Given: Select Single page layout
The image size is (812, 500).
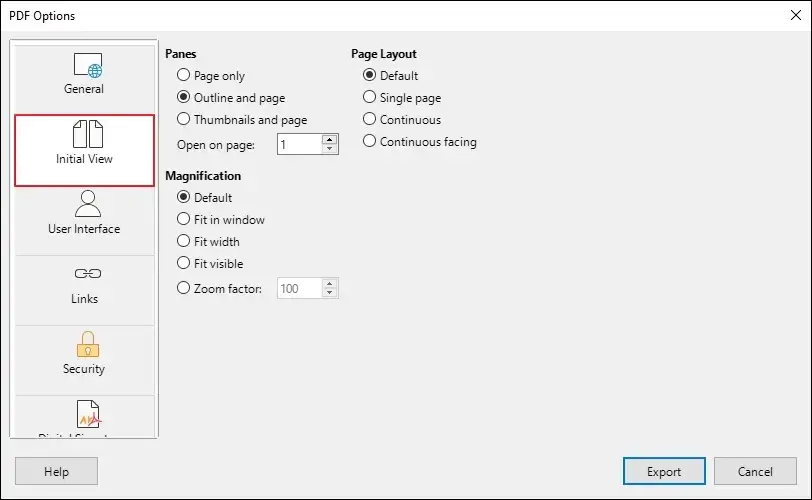Looking at the screenshot, I should [x=369, y=97].
